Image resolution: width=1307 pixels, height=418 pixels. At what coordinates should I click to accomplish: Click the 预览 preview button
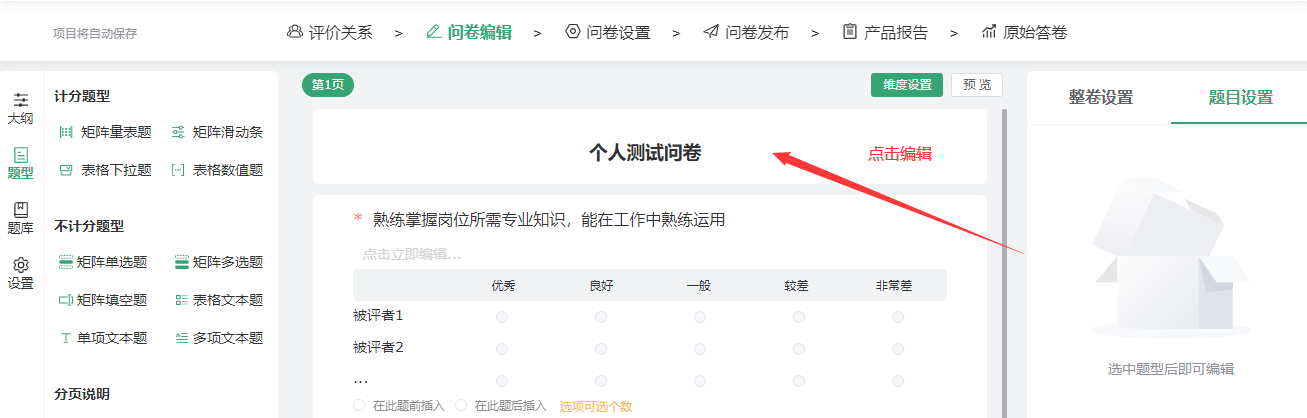[x=976, y=85]
